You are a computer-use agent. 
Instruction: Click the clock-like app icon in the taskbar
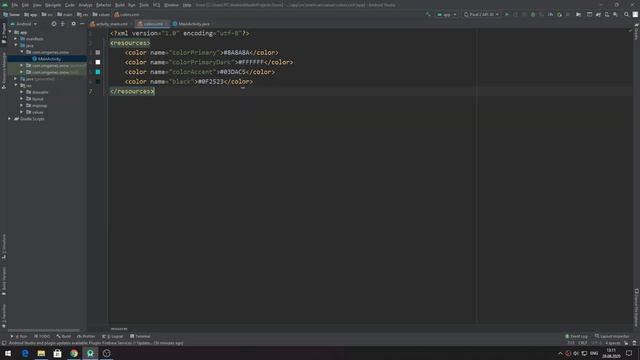[x=107, y=353]
